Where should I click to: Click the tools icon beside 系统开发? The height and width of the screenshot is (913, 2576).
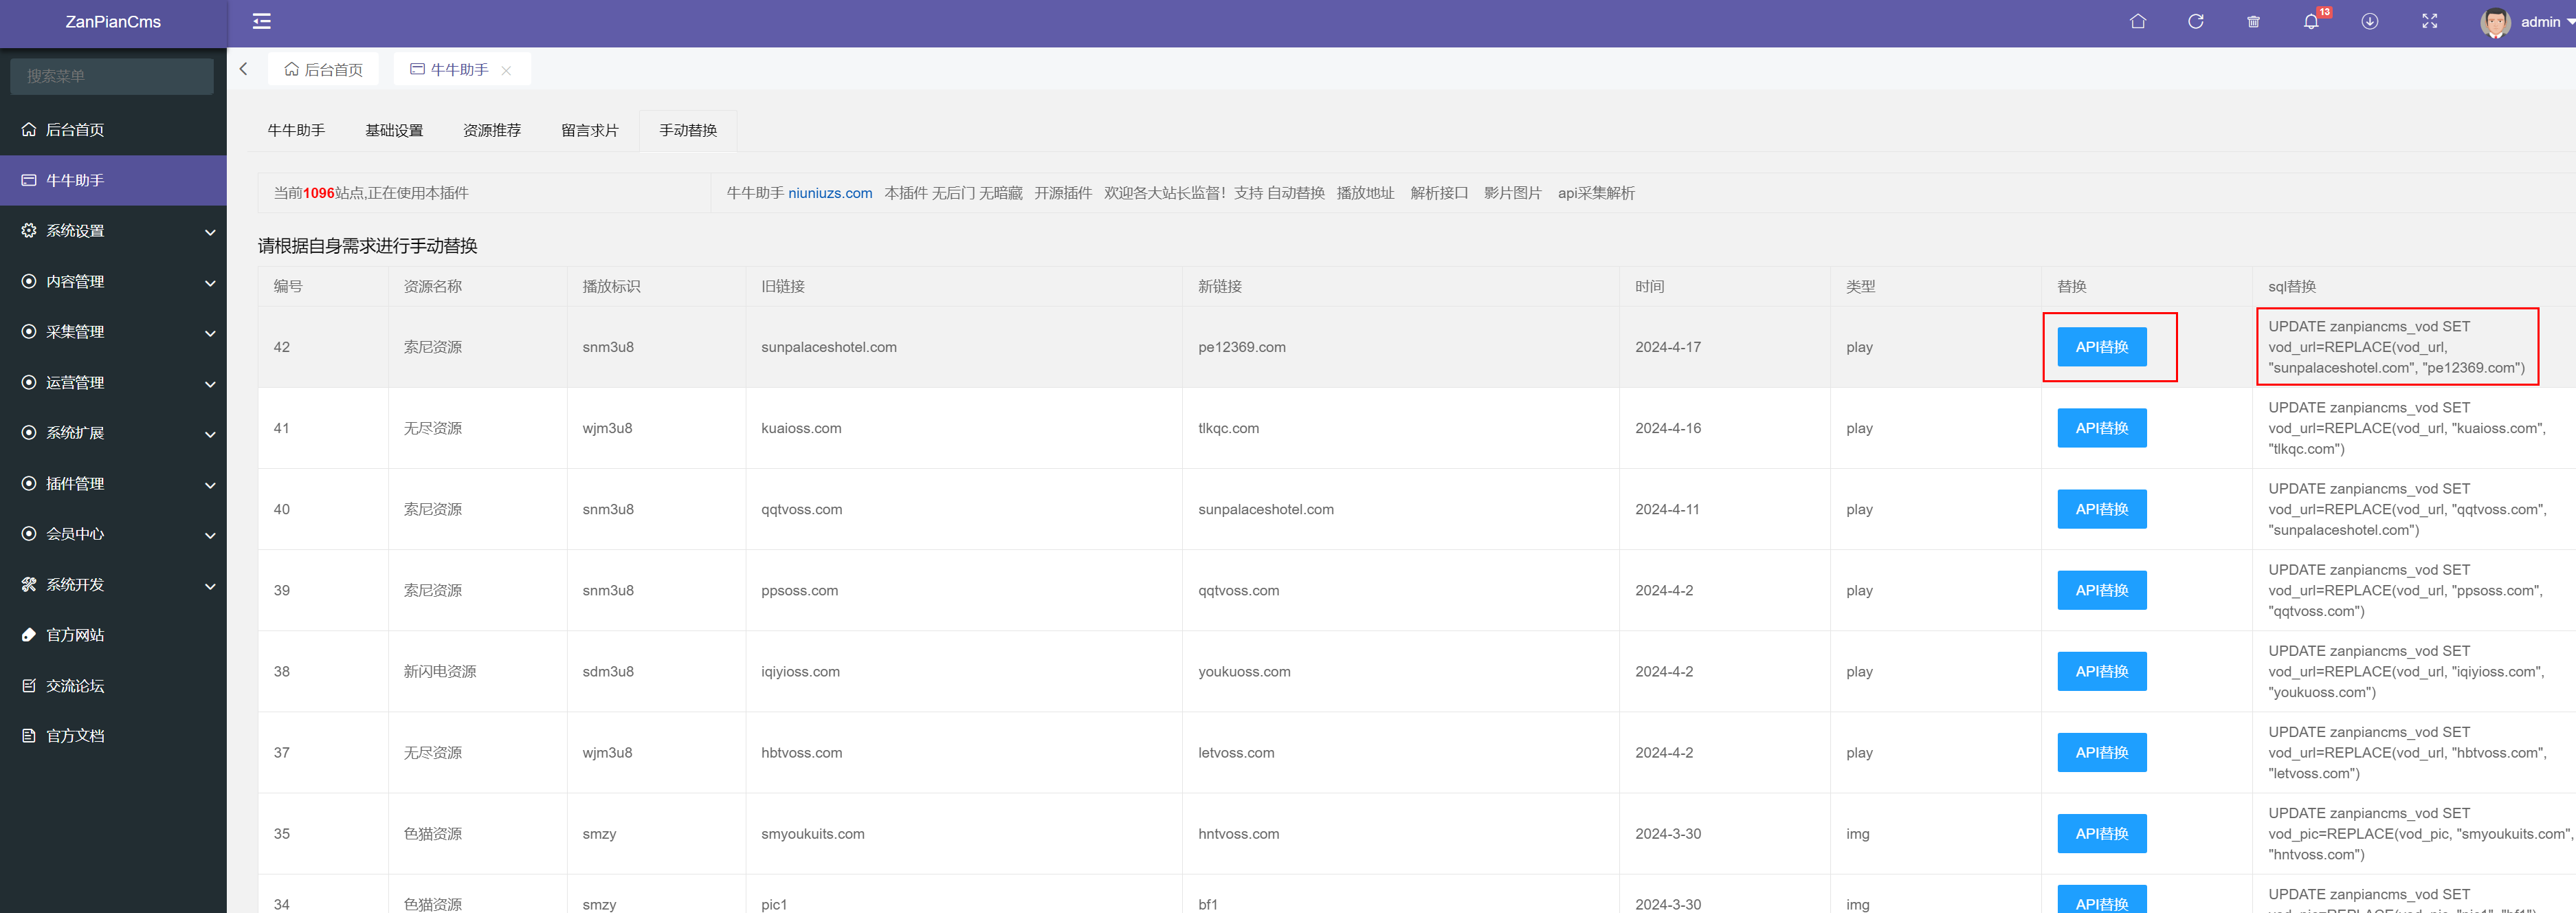tap(29, 585)
